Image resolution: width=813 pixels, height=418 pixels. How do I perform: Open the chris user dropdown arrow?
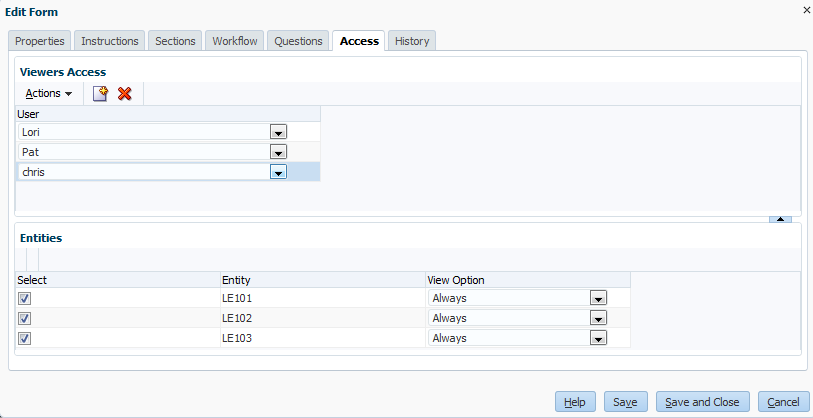point(279,172)
